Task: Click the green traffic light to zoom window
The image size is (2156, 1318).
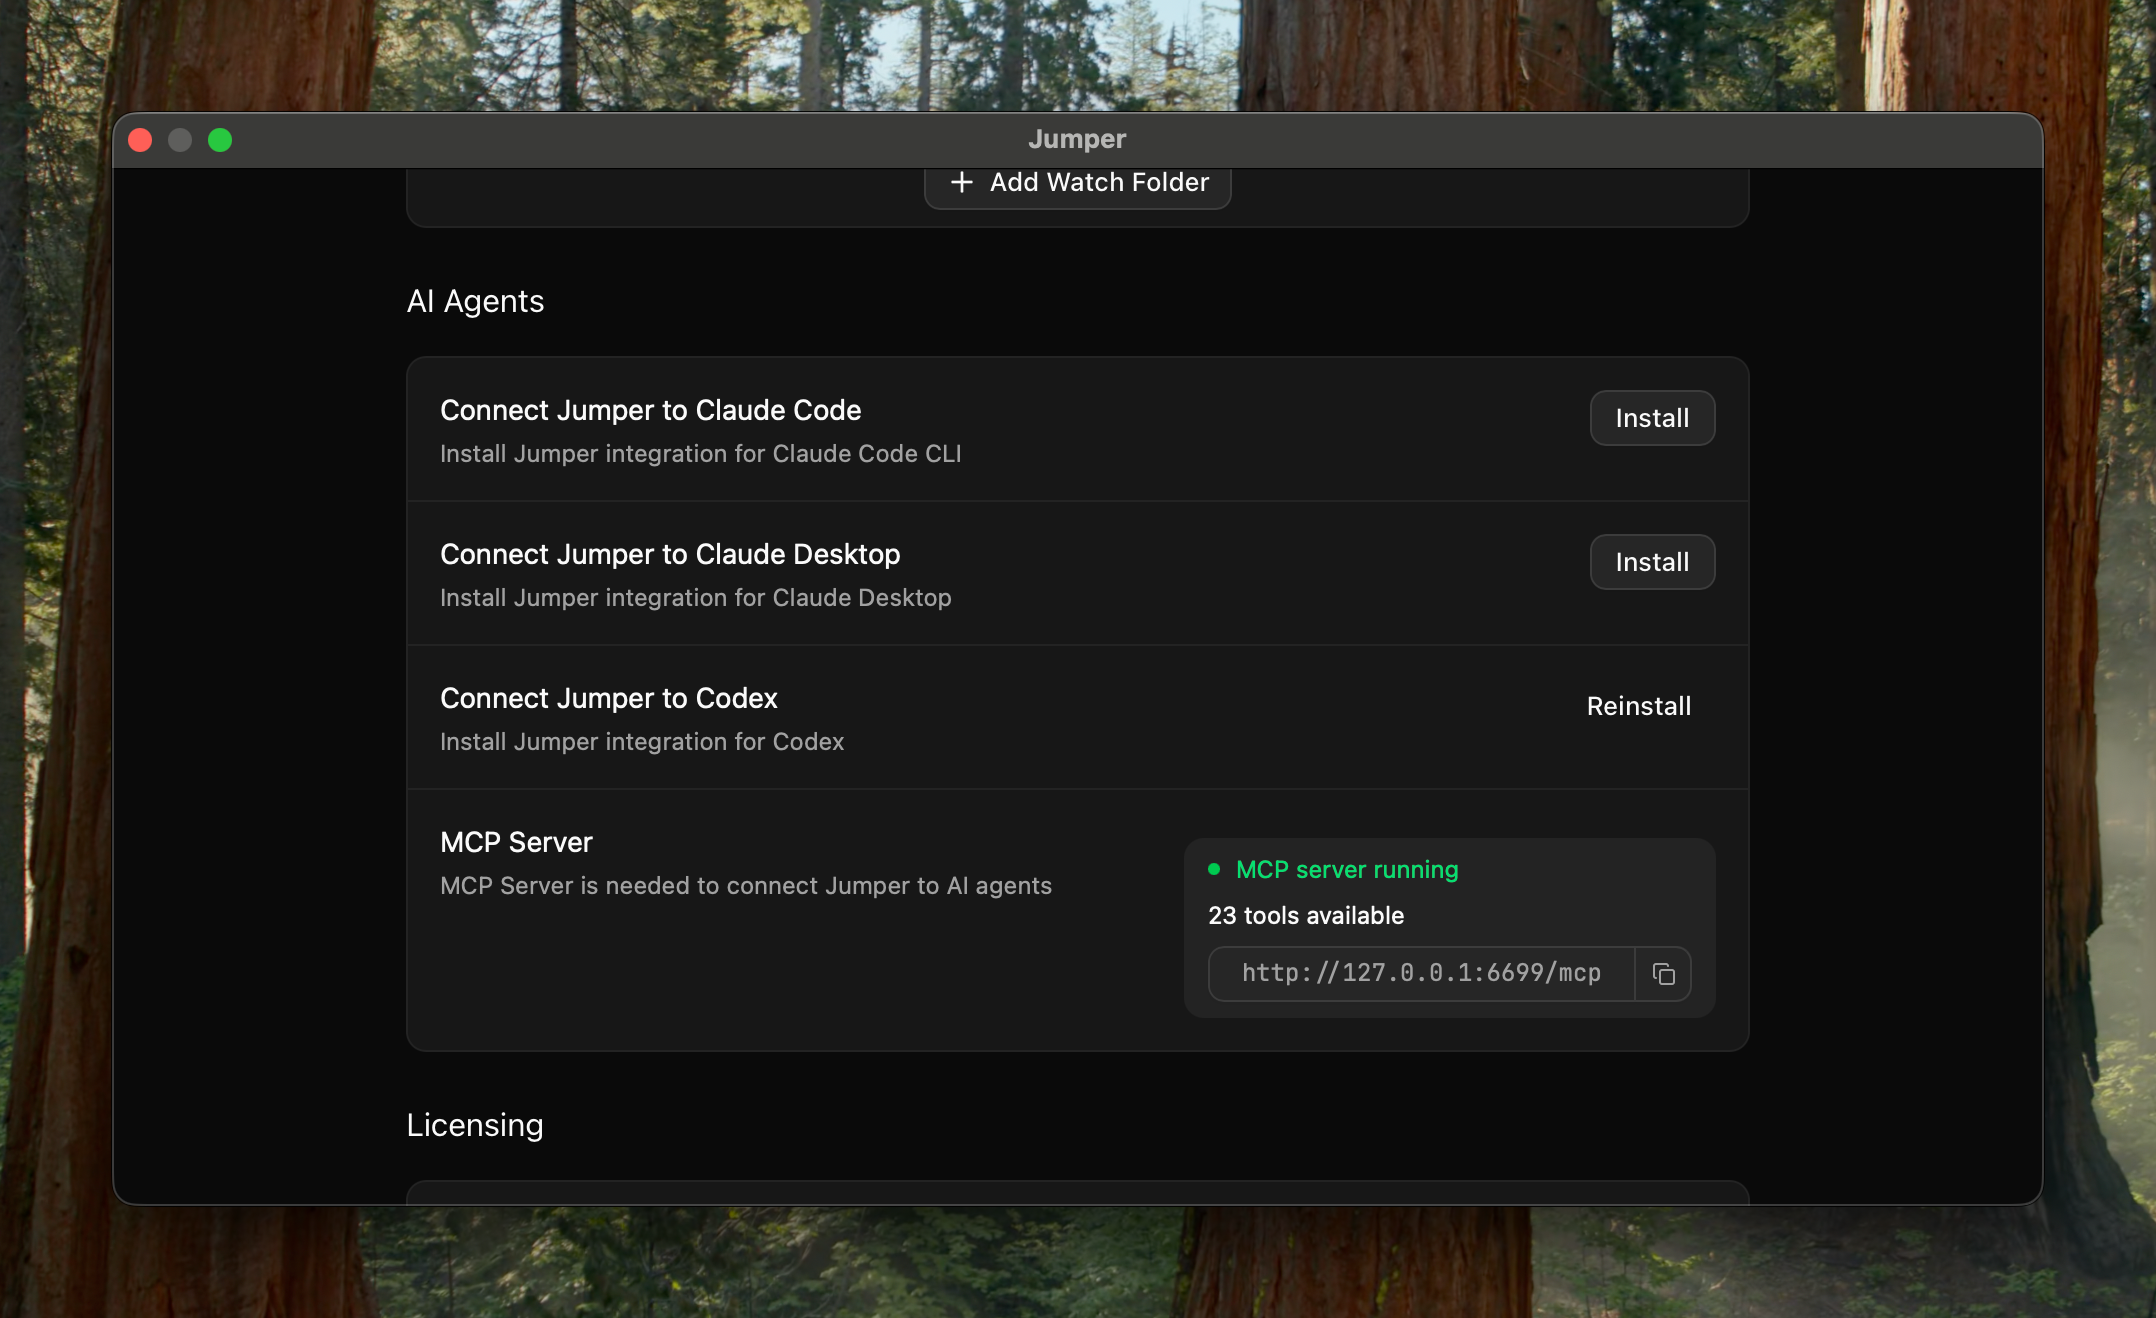Action: [219, 140]
